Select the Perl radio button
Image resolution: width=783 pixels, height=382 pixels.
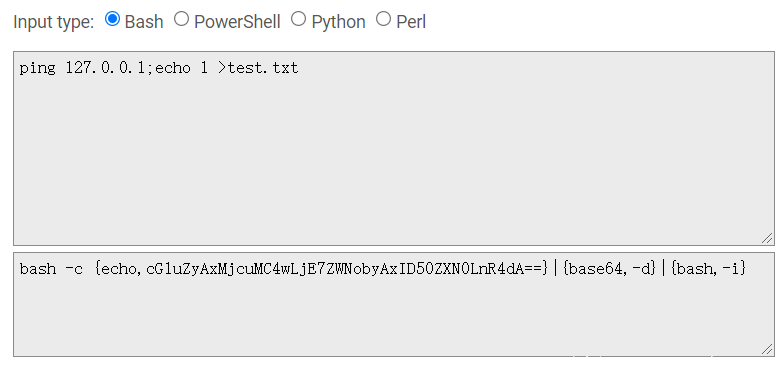coord(383,19)
